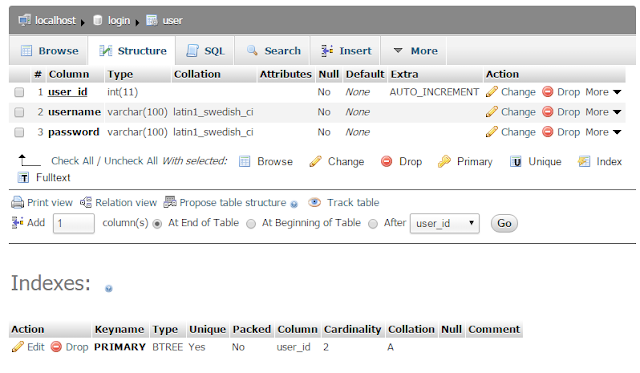Click the Unique index icon
The width and height of the screenshot is (640, 373).
tap(516, 162)
